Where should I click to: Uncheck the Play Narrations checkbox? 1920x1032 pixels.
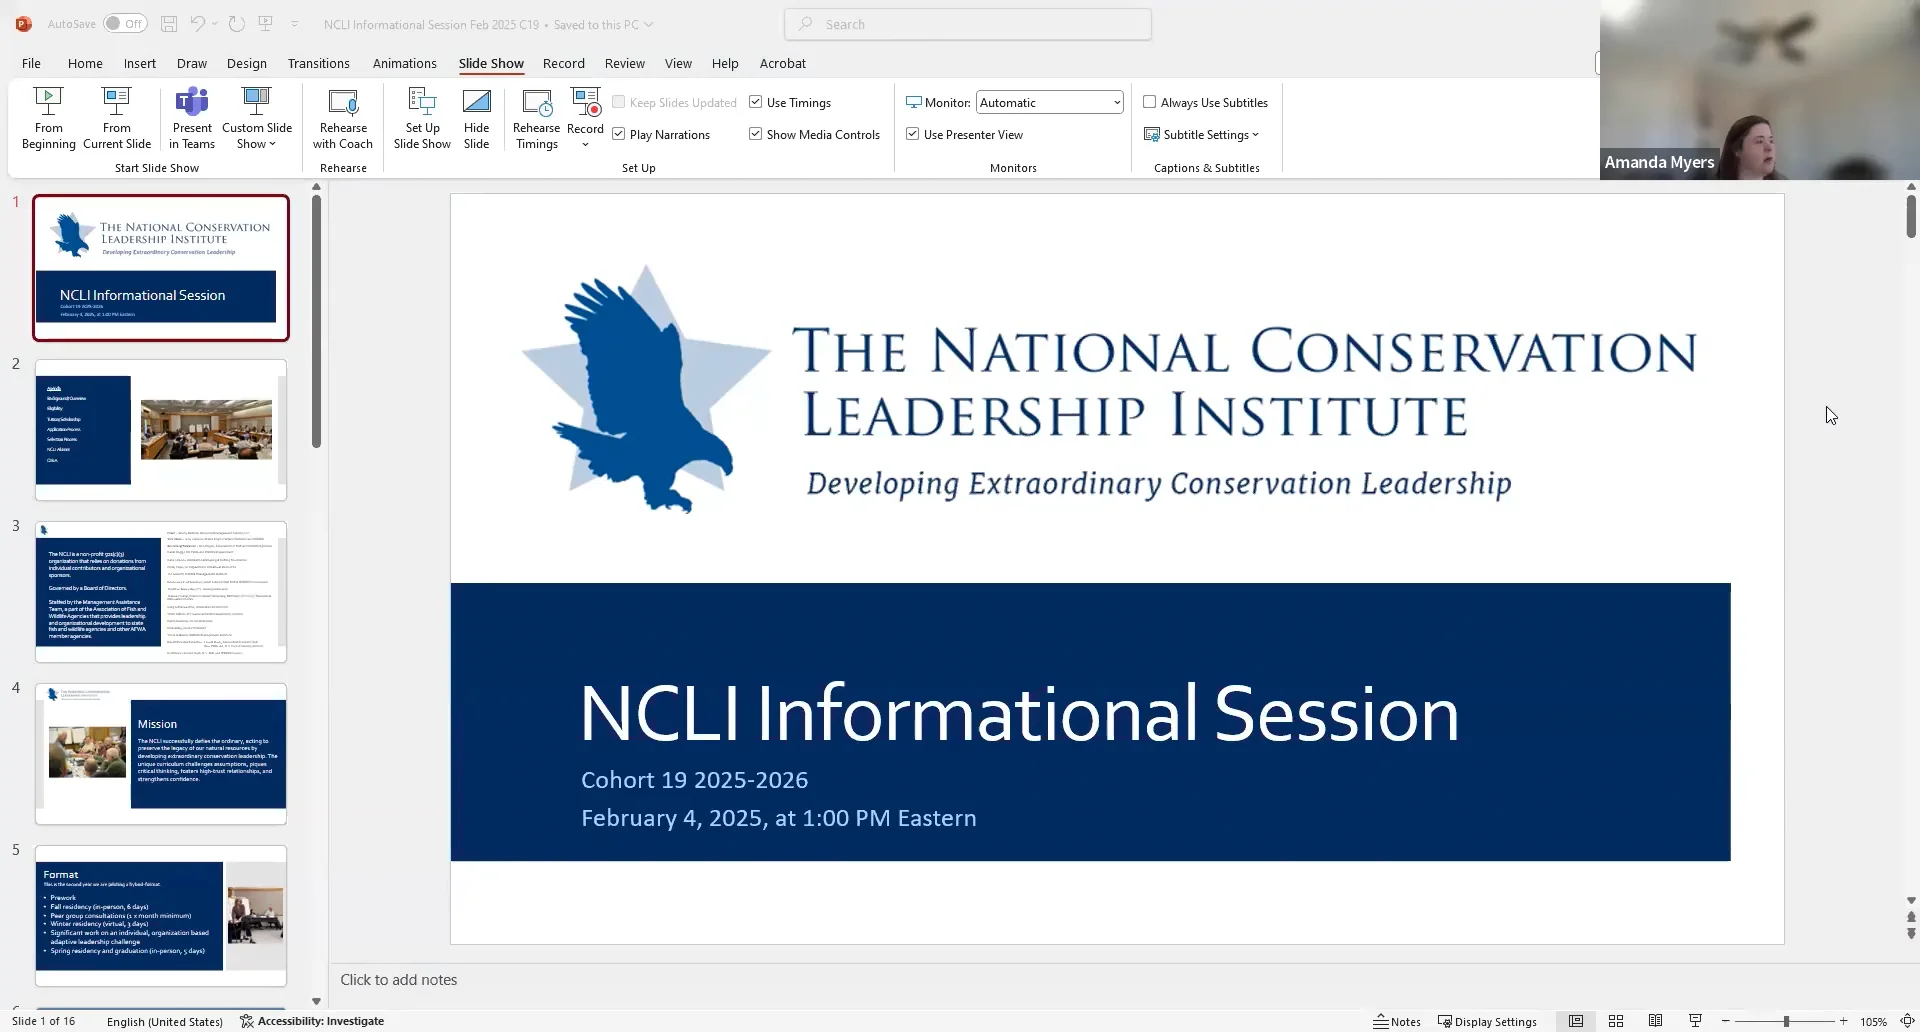coord(619,134)
